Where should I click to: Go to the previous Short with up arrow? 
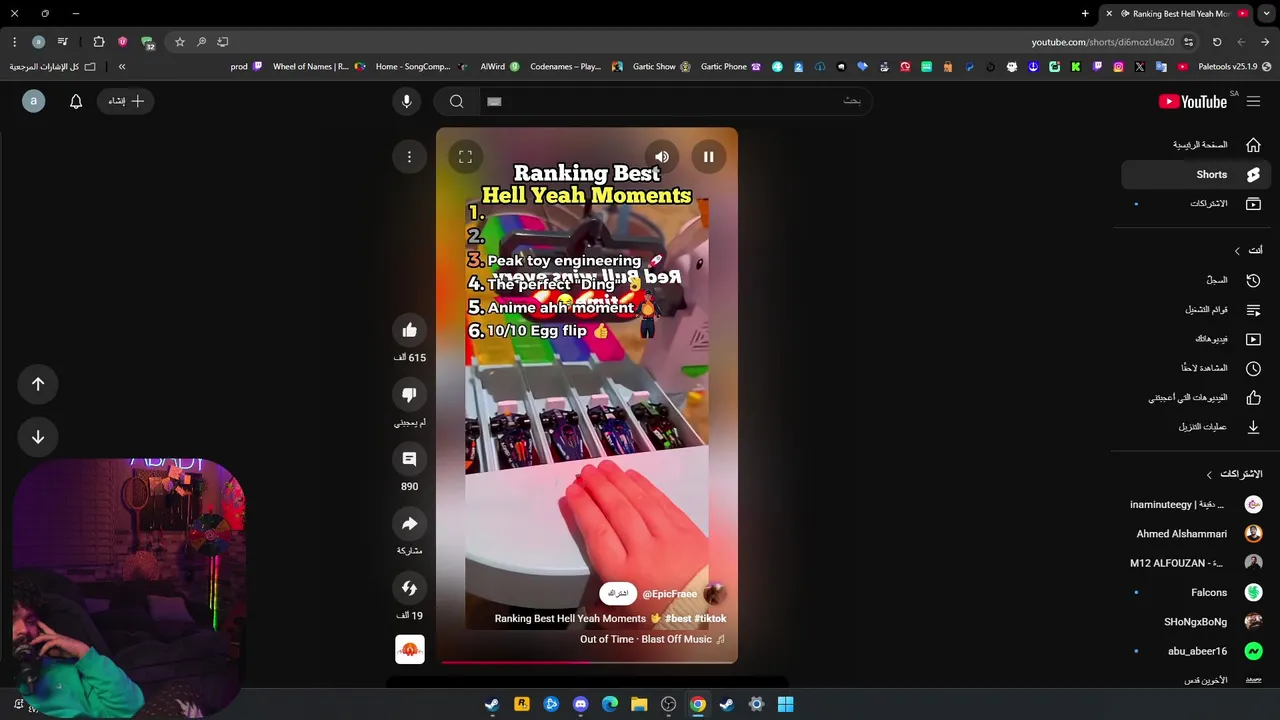click(38, 384)
